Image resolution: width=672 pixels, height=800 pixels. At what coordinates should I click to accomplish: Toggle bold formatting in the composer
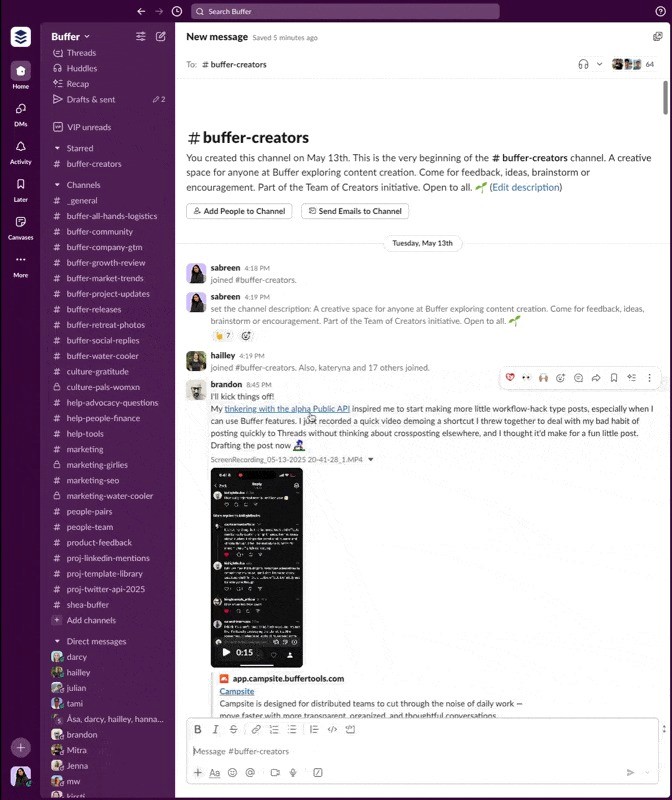(198, 730)
